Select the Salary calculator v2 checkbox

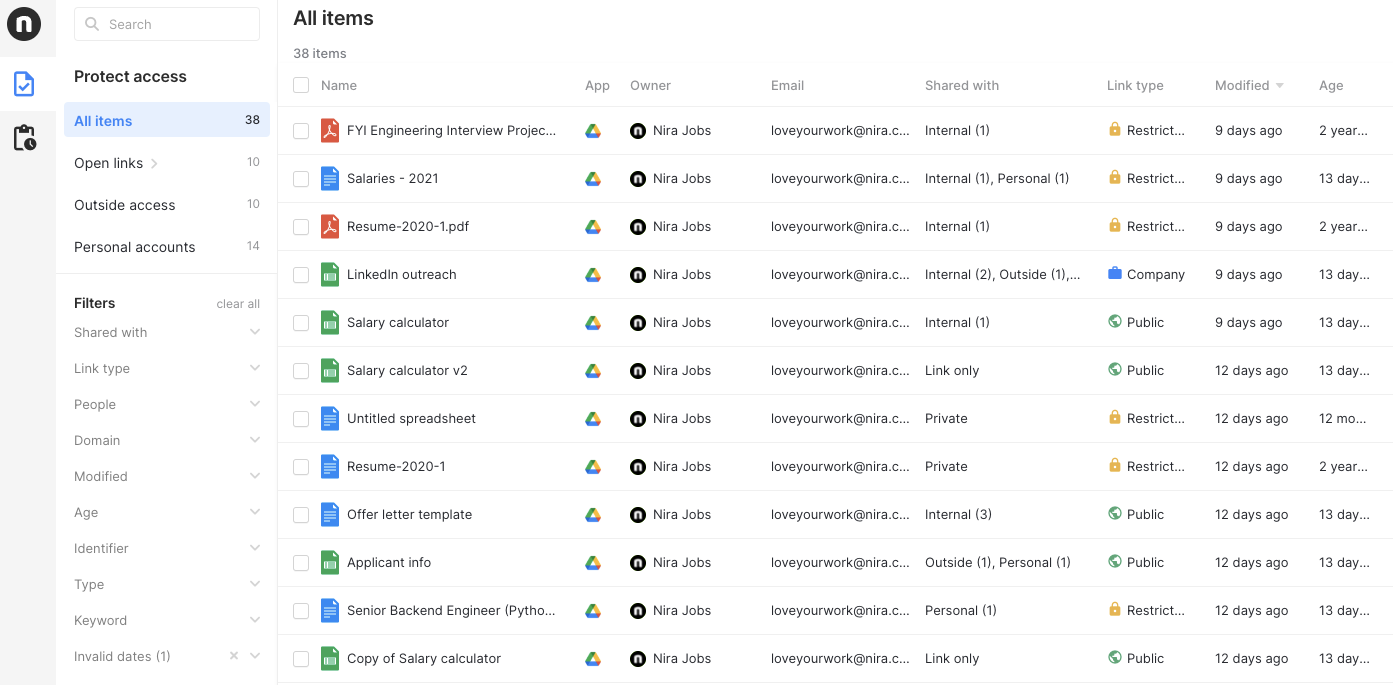pos(301,371)
